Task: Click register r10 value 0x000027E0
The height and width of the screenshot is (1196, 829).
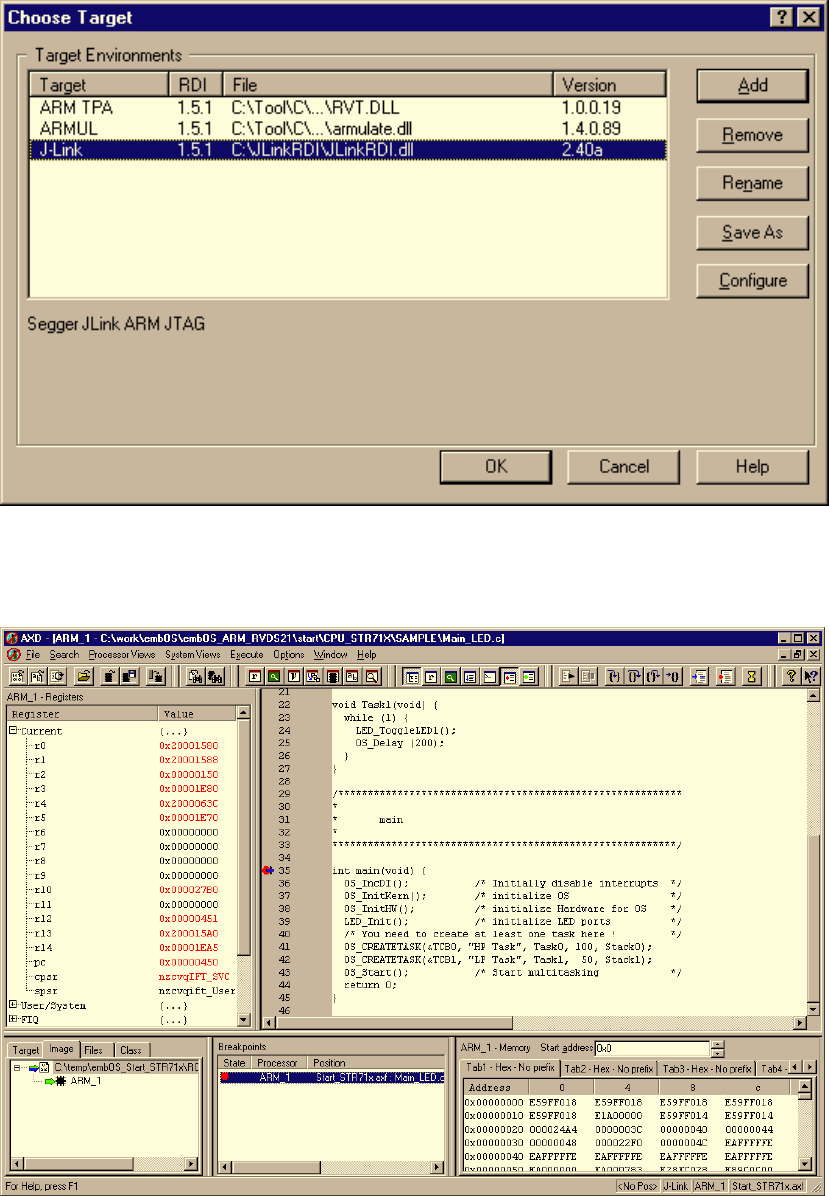Action: click(188, 890)
